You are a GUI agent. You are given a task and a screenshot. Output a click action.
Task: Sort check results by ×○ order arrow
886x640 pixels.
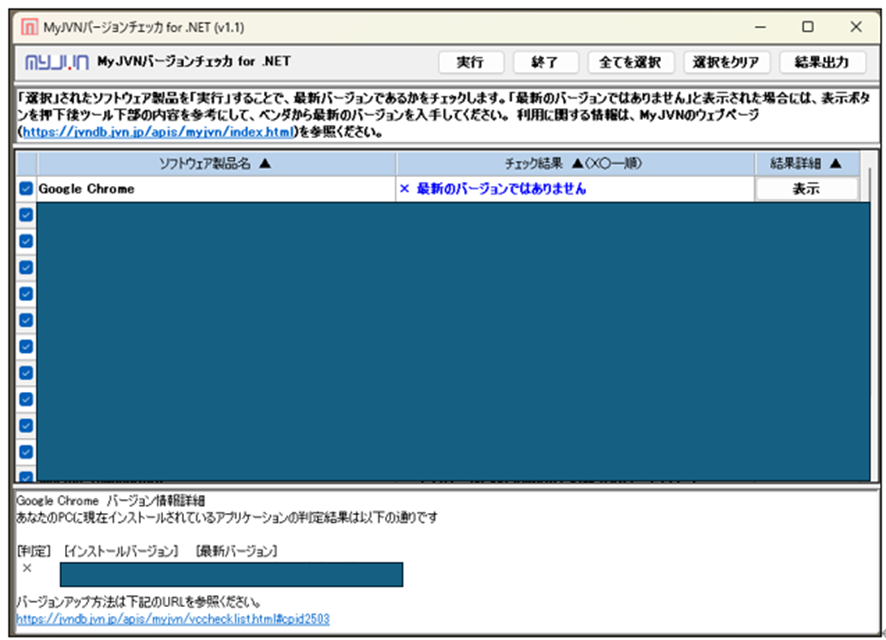pos(577,163)
